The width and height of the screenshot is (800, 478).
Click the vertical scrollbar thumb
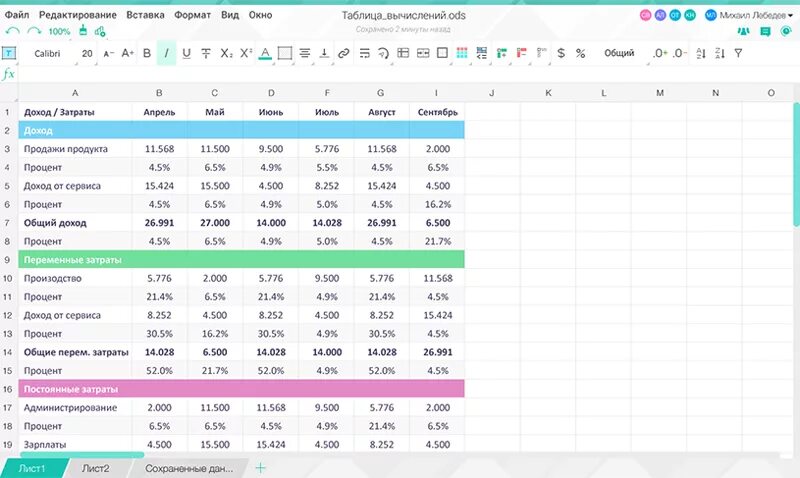796,164
